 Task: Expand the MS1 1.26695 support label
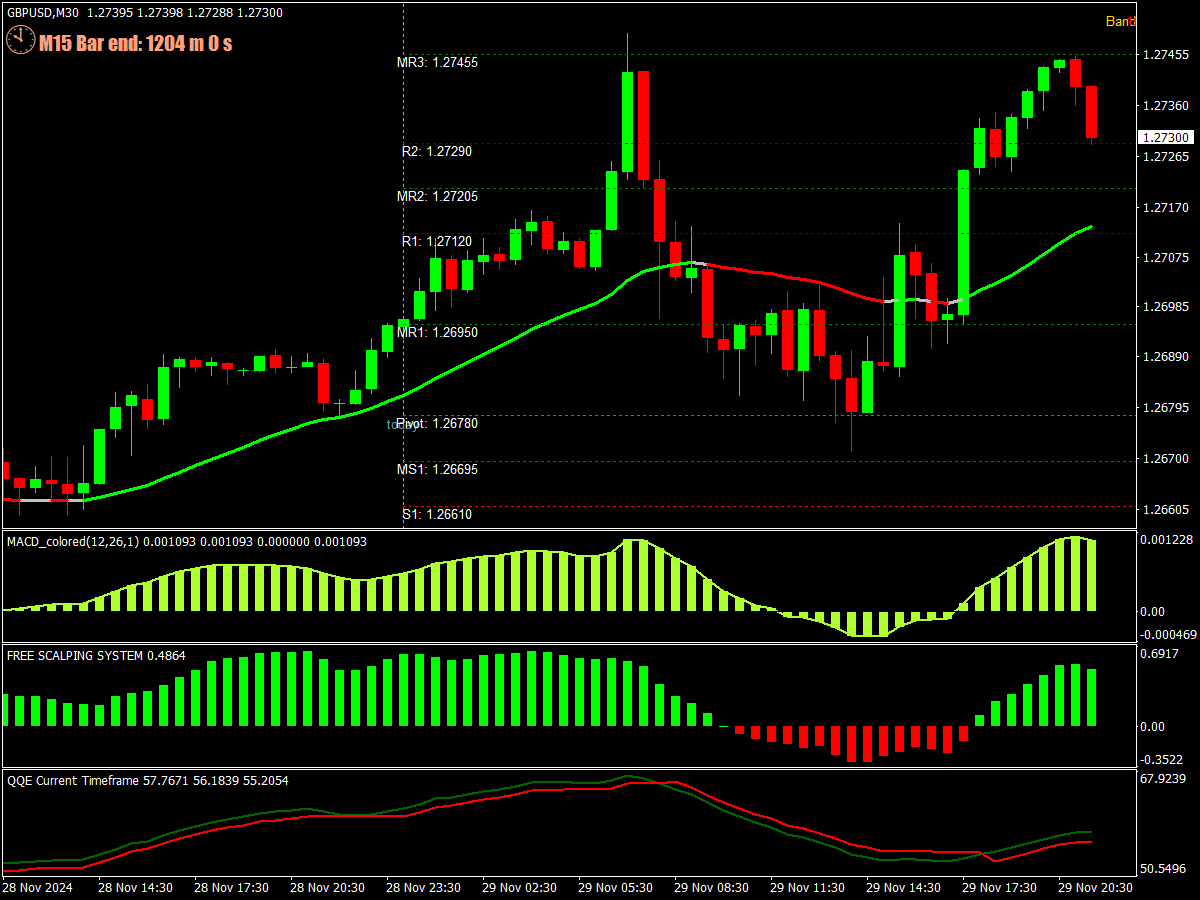pos(435,468)
